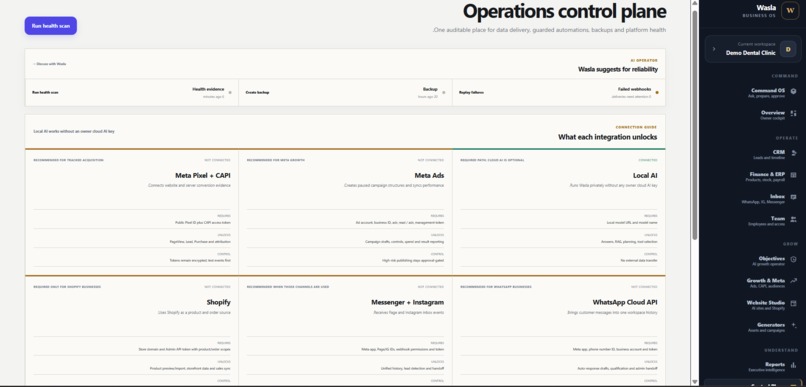806x387 pixels.
Task: Click the Objectives clock icon
Action: click(794, 259)
